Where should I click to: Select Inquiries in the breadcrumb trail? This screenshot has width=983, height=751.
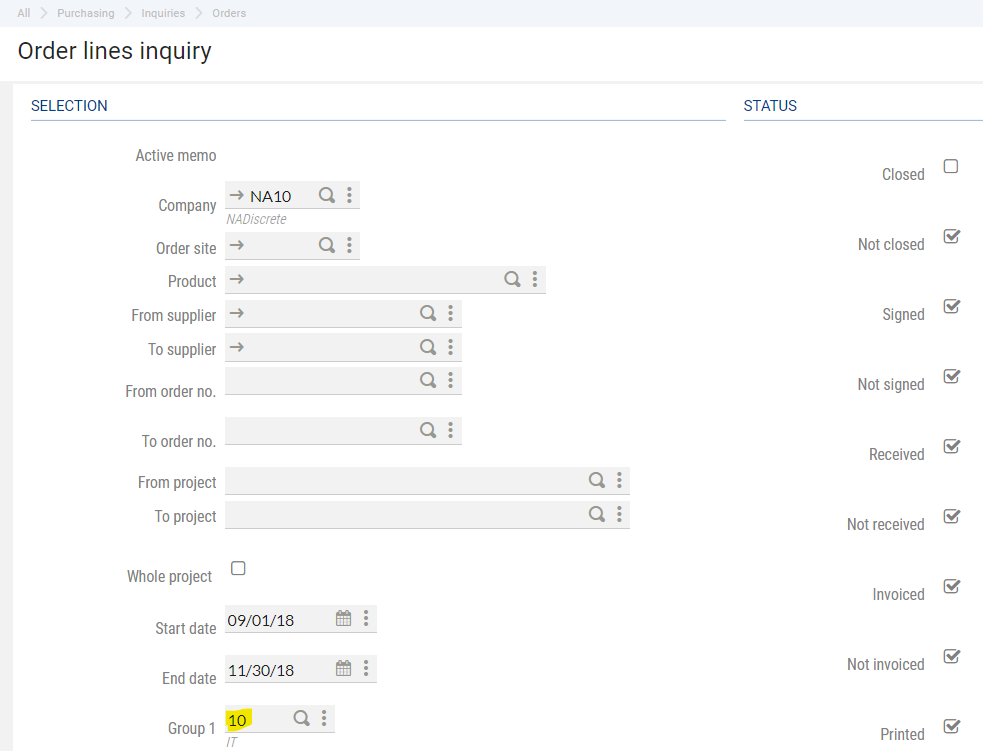point(162,13)
